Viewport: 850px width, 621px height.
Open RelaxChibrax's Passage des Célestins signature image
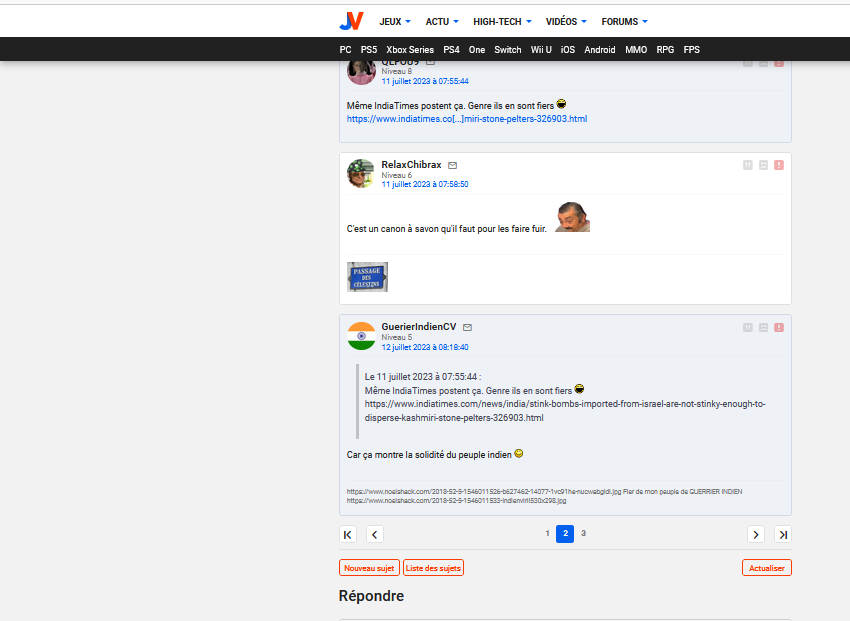(367, 277)
